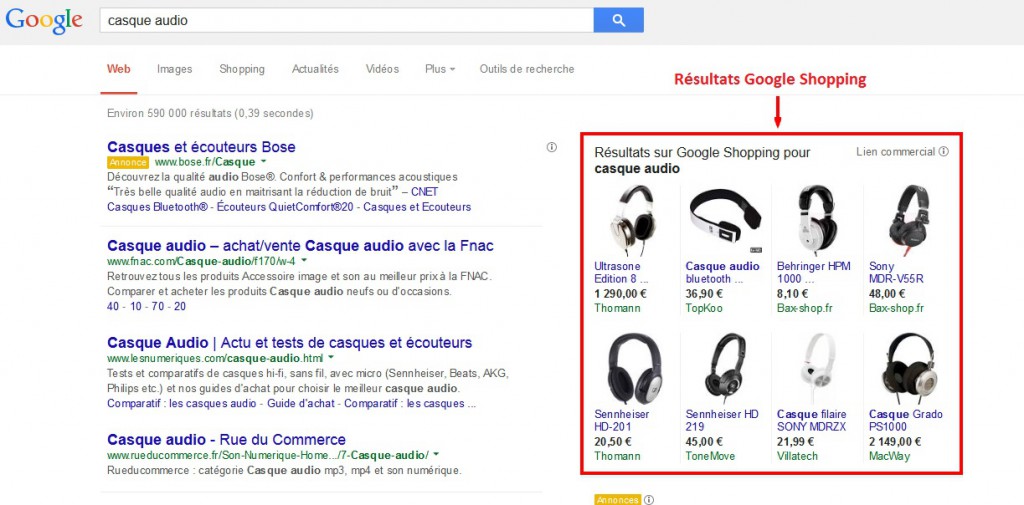Image resolution: width=1024 pixels, height=505 pixels.
Task: Click the info icon beside Bose ad
Action: (x=551, y=147)
